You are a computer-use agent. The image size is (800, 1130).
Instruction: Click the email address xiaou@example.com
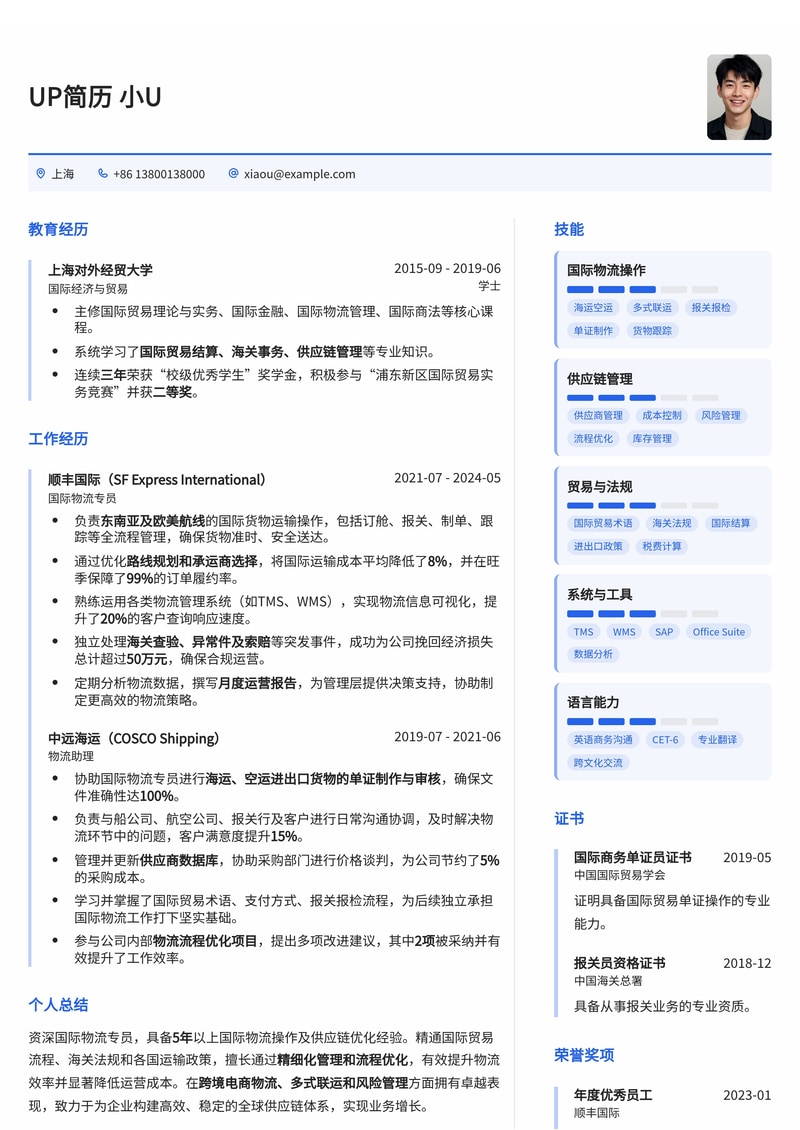[x=298, y=173]
